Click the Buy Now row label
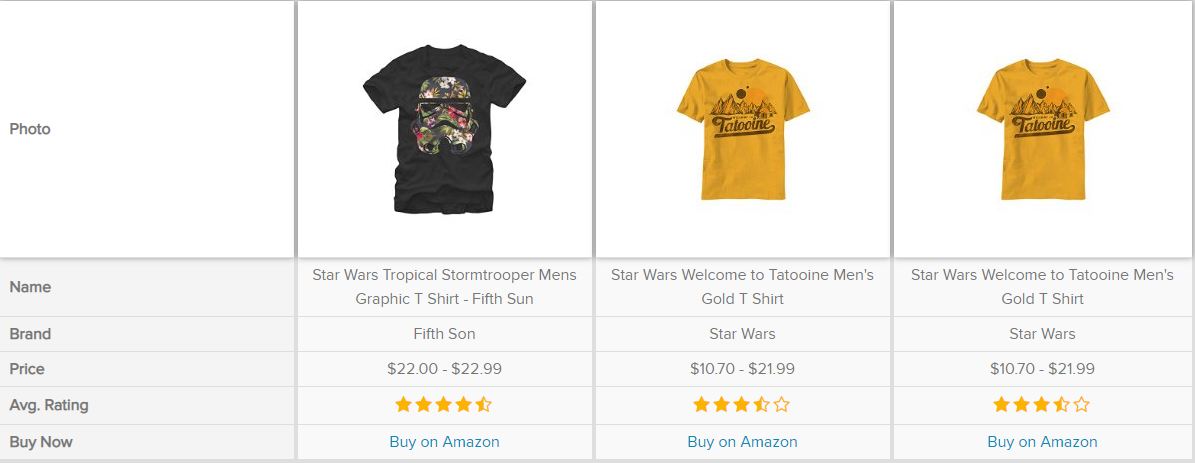 click(41, 441)
